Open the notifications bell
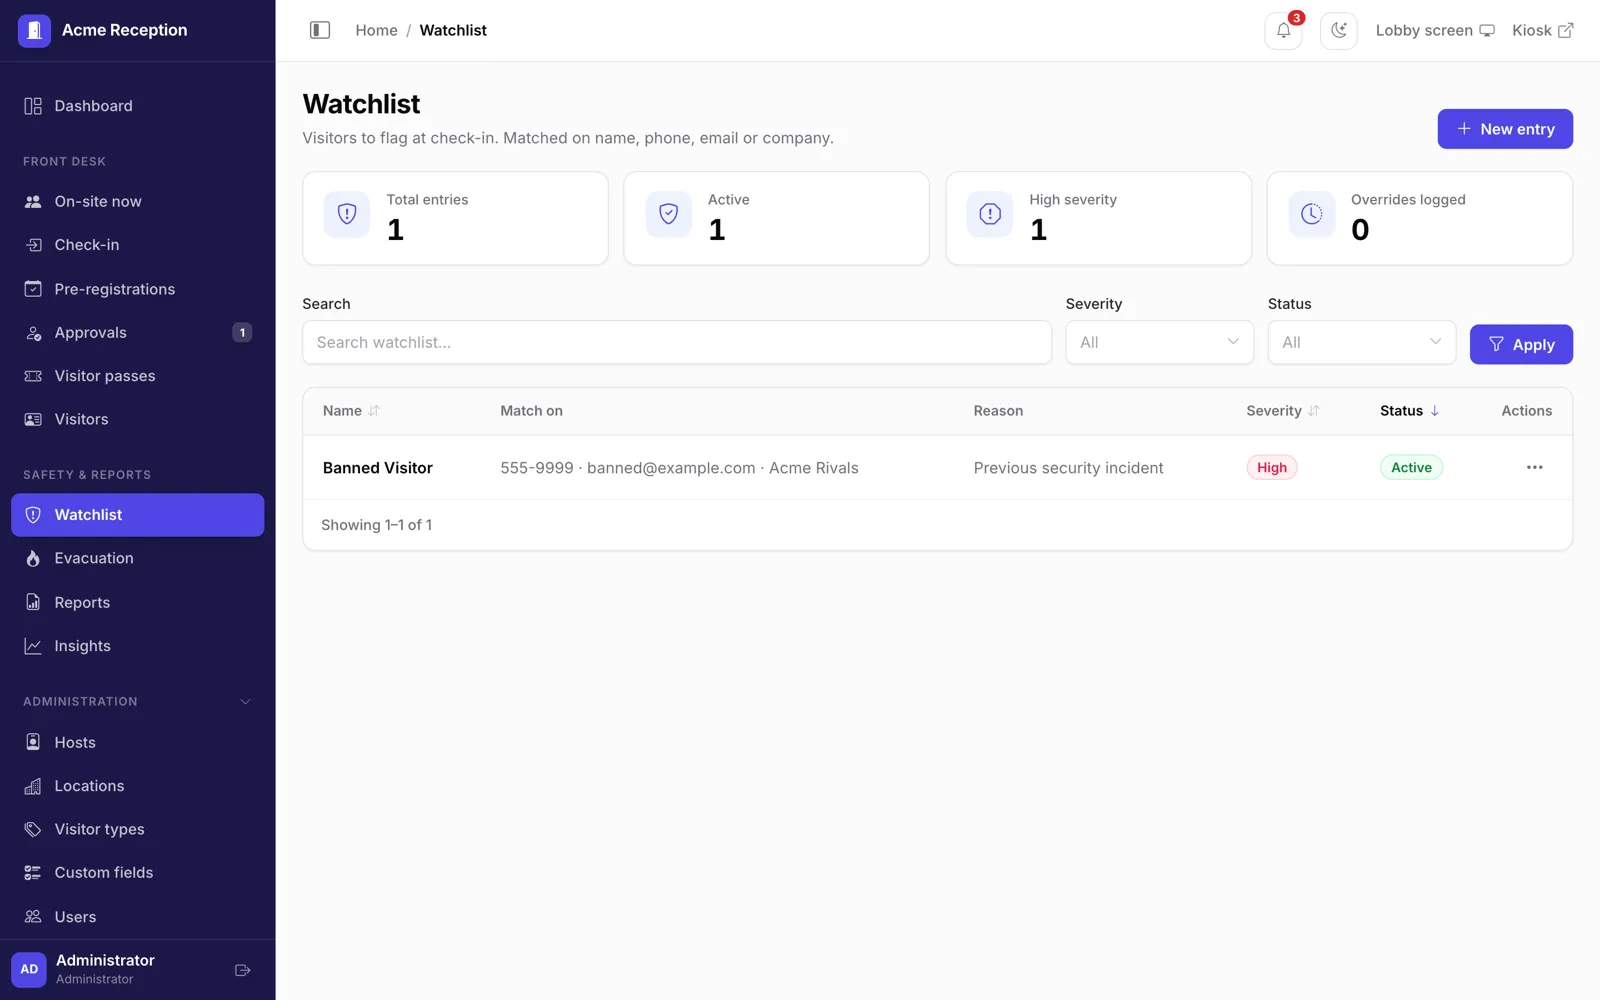Screen dimensions: 1600x1000 [1283, 30]
